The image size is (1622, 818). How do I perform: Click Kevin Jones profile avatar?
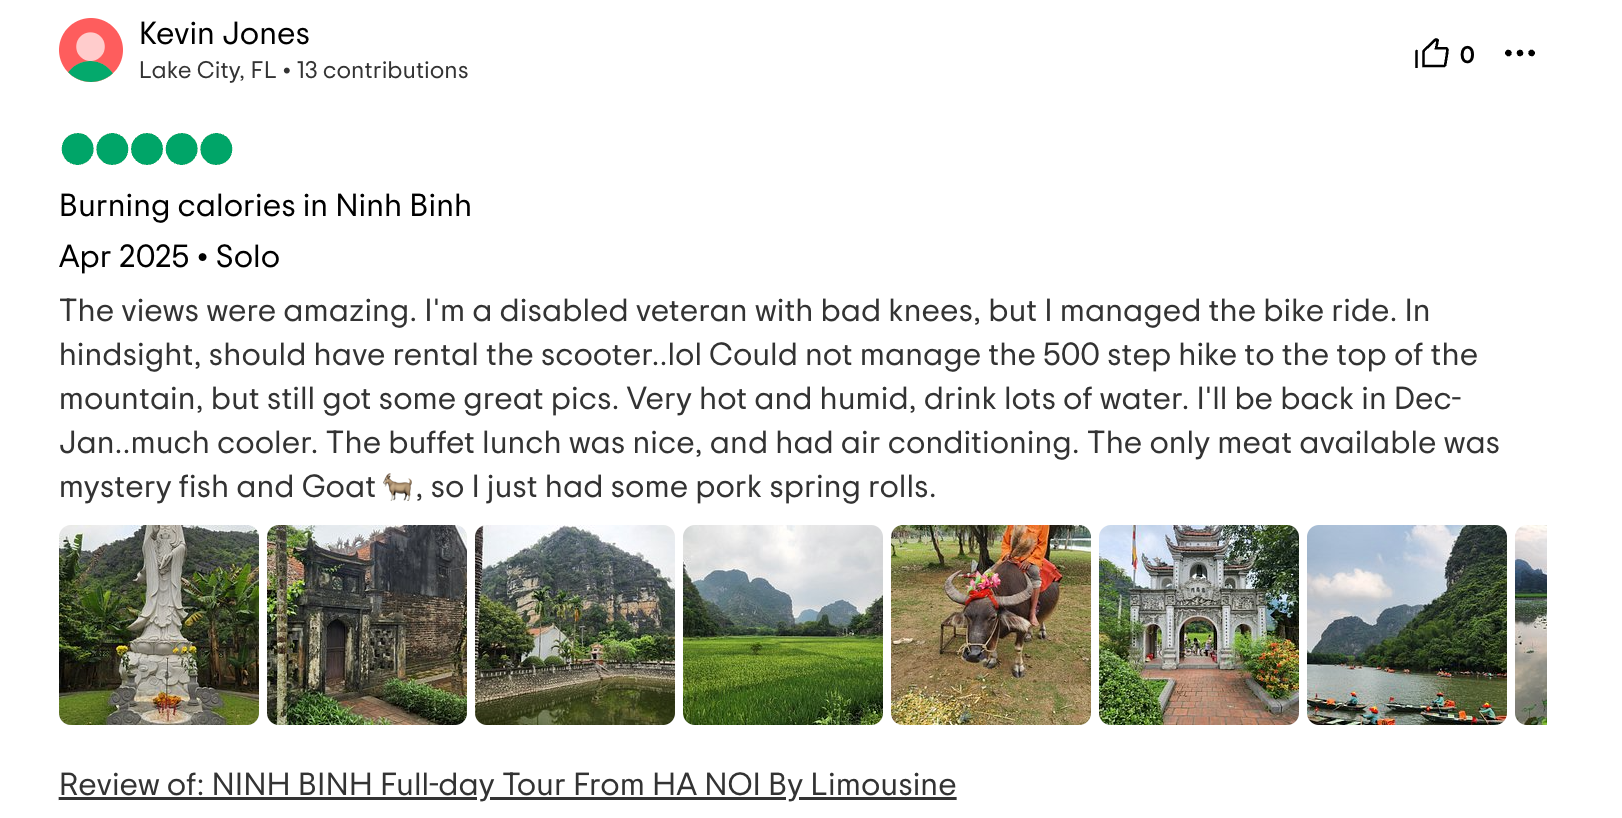[x=91, y=50]
